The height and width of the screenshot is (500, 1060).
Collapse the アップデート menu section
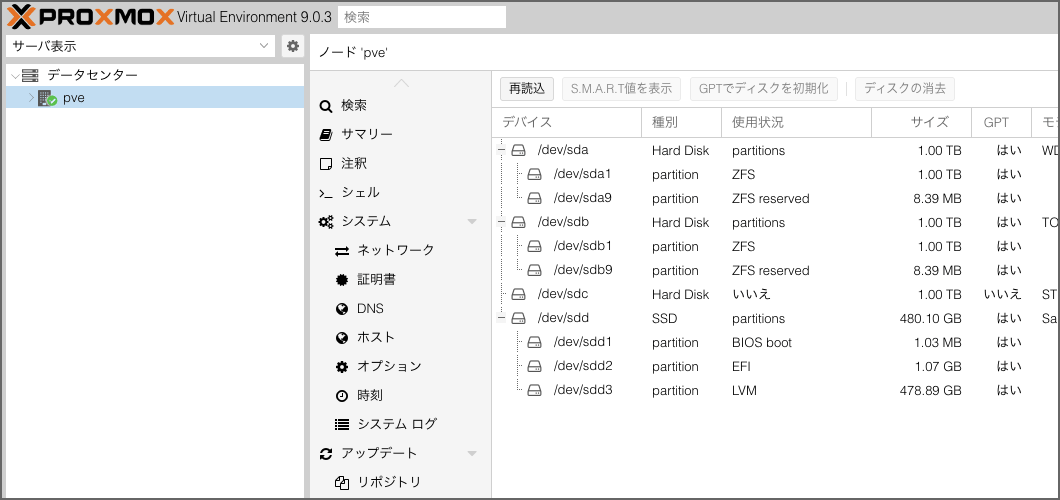pos(472,454)
